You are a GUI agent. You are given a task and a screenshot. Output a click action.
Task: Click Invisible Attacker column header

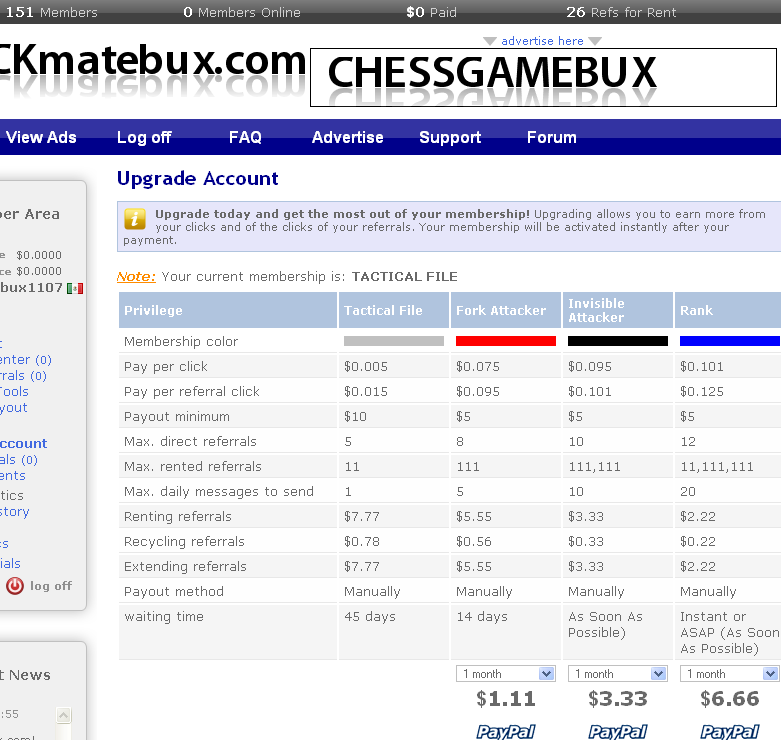point(618,310)
